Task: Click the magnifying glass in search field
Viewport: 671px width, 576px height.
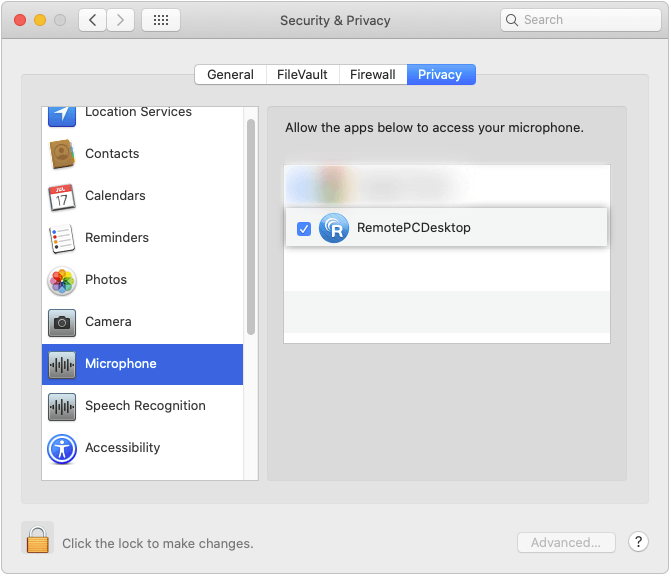Action: point(512,20)
